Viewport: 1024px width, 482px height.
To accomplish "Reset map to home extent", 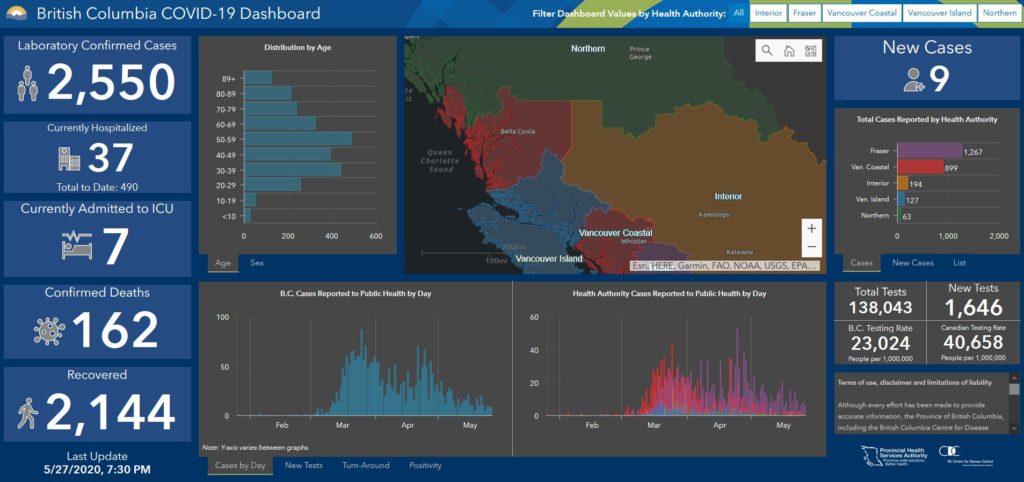I will [x=789, y=51].
